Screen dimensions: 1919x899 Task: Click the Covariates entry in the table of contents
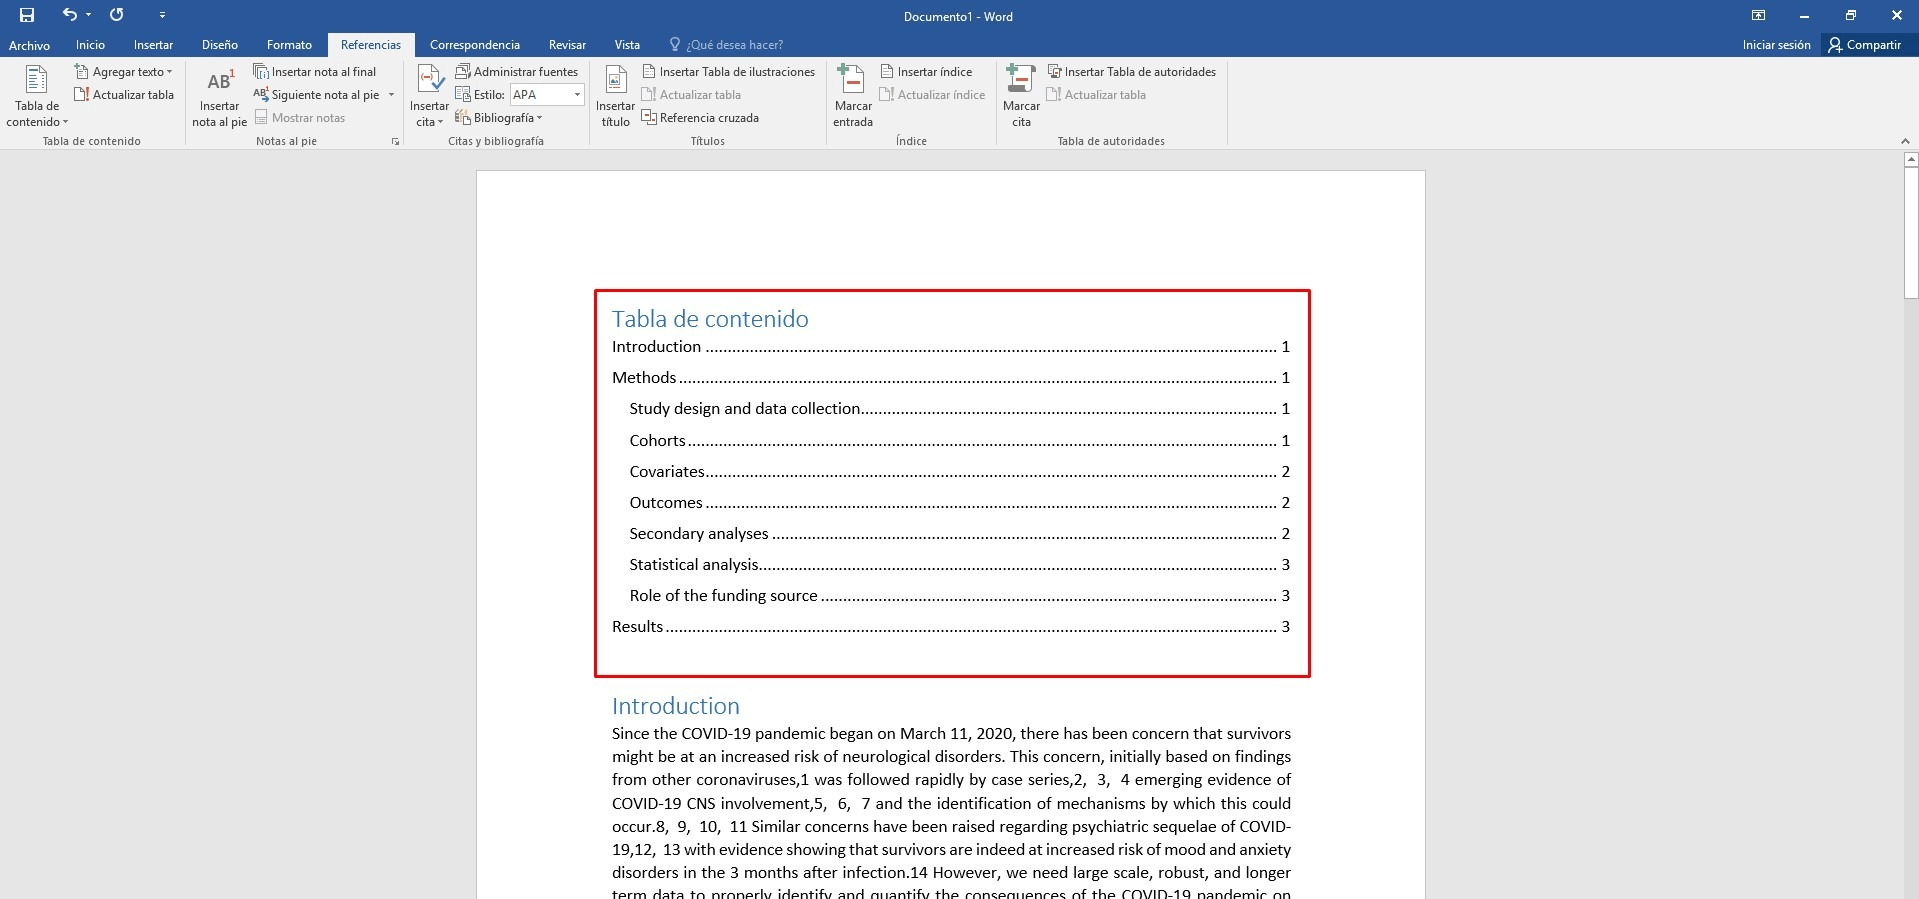point(960,472)
